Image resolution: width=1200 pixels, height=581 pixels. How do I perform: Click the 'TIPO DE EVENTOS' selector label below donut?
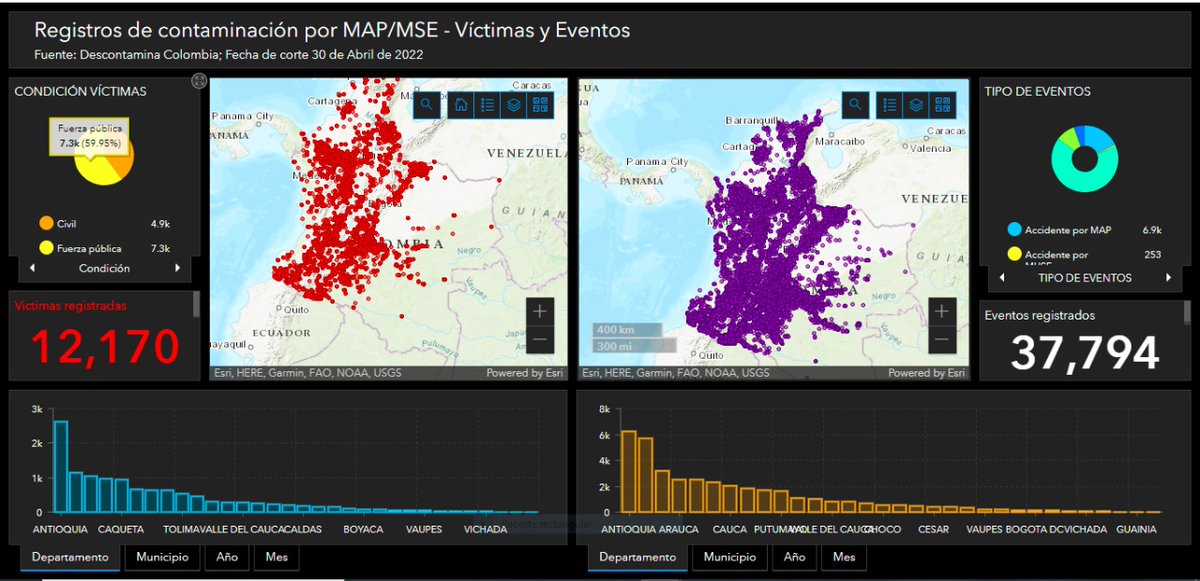(1085, 278)
